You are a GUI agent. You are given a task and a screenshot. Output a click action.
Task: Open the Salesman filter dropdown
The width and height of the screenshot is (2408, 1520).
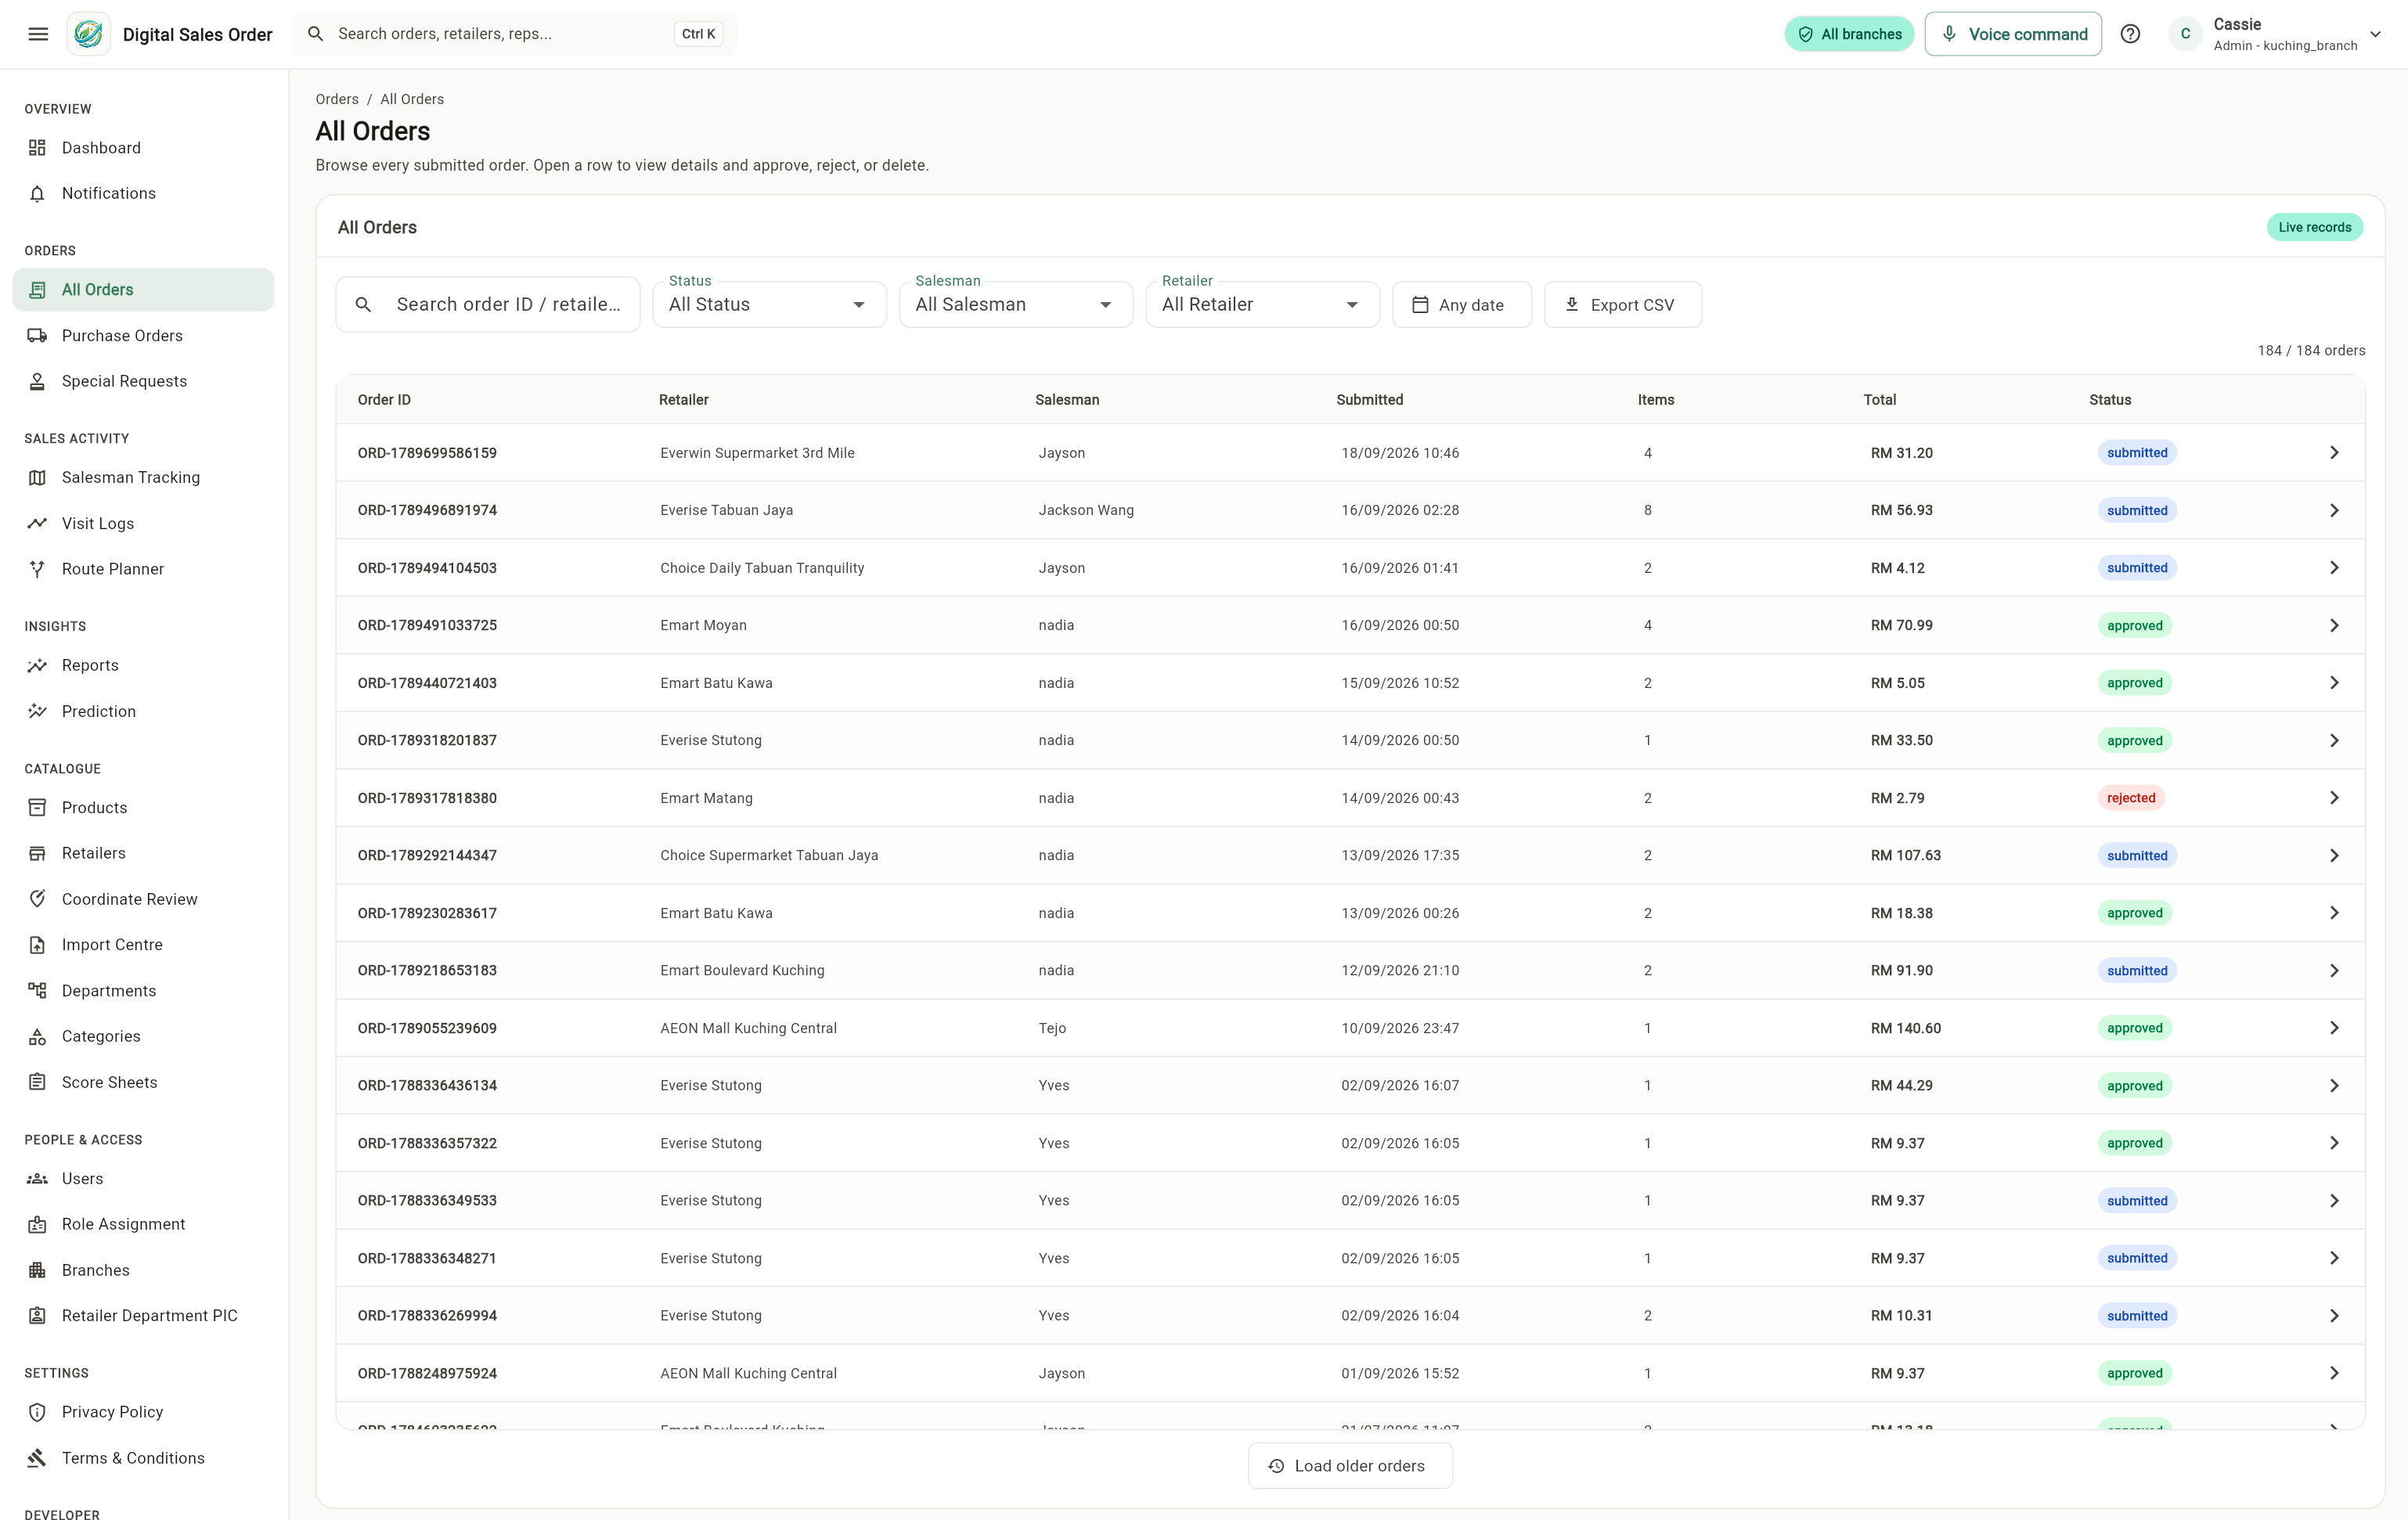(x=1016, y=304)
